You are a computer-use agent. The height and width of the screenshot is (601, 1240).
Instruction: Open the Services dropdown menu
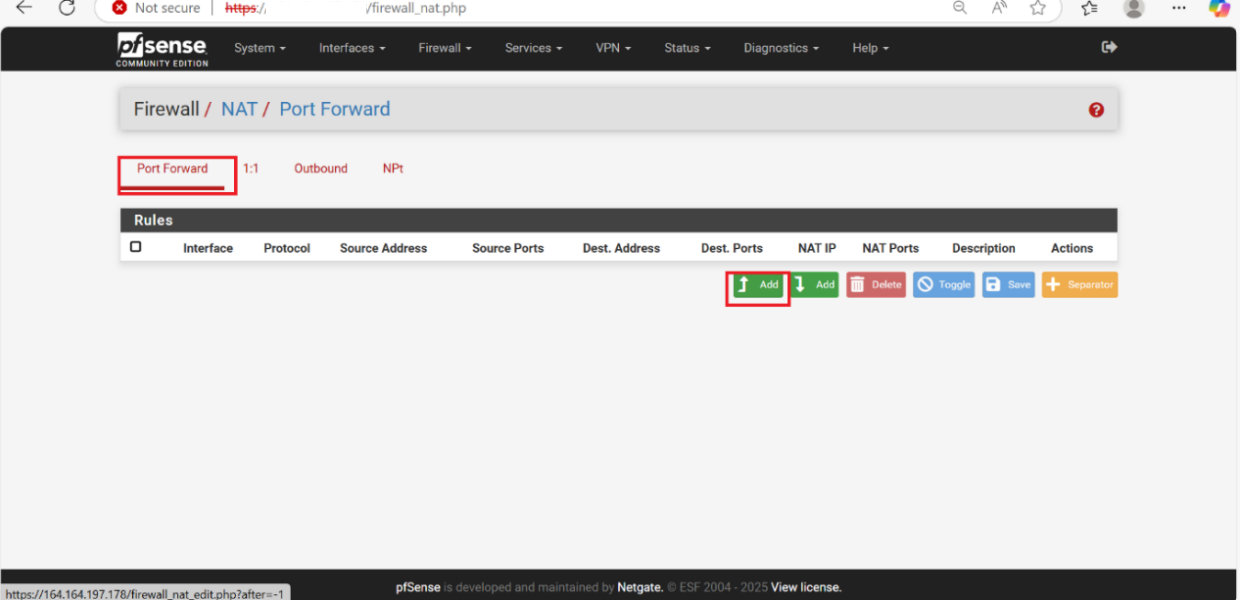click(533, 48)
